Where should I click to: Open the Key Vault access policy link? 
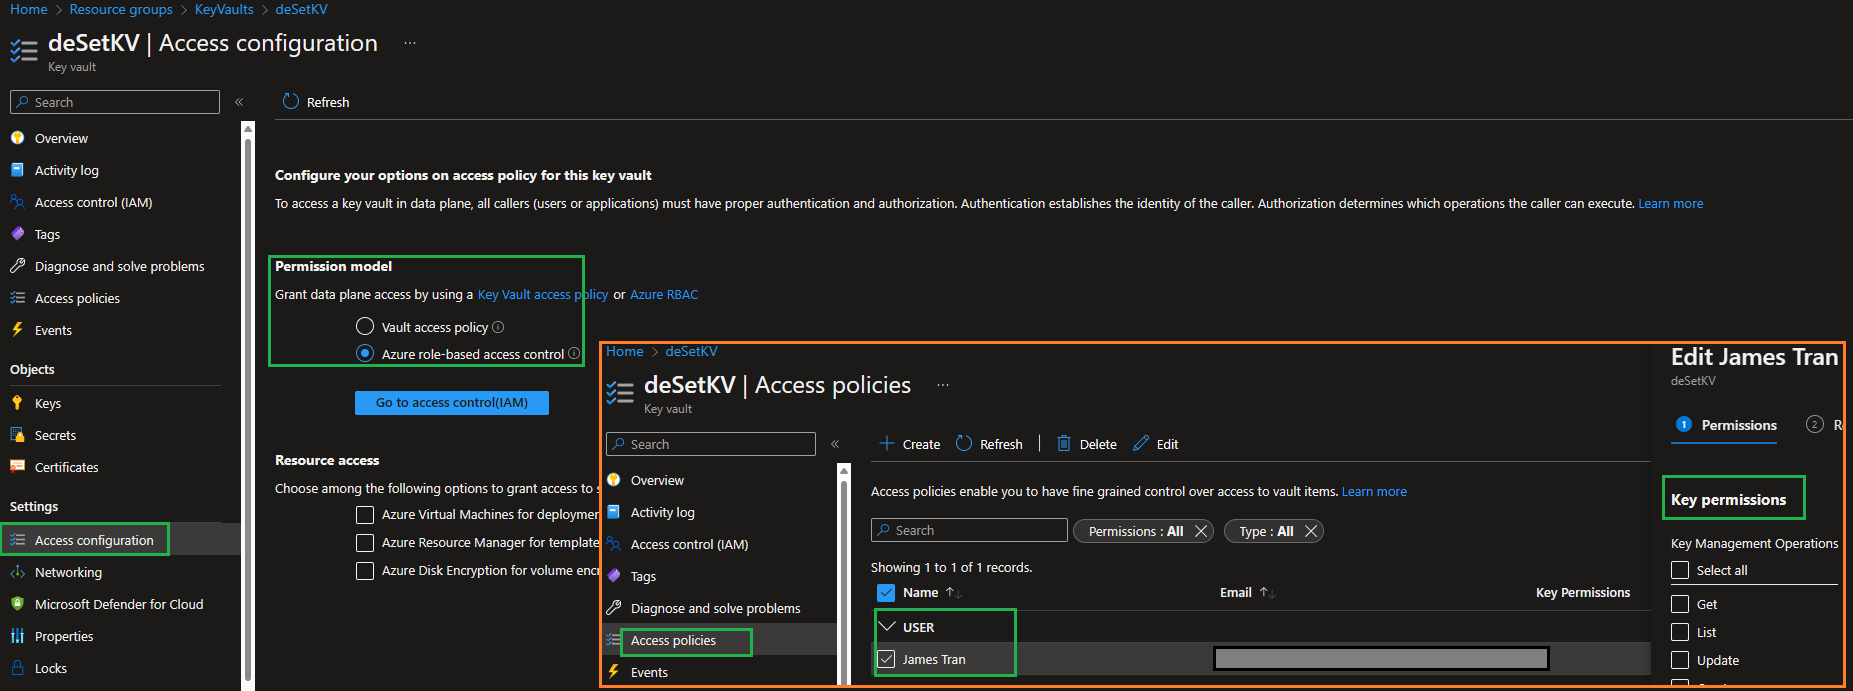click(543, 294)
